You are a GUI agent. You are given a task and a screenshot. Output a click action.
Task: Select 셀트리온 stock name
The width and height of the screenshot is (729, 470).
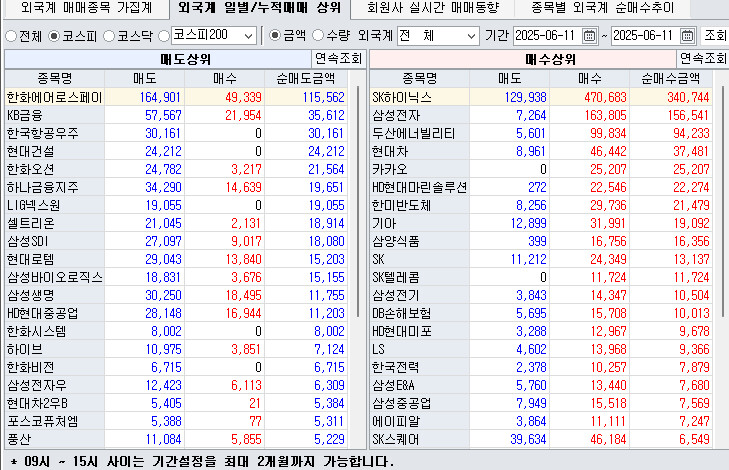coord(31,223)
